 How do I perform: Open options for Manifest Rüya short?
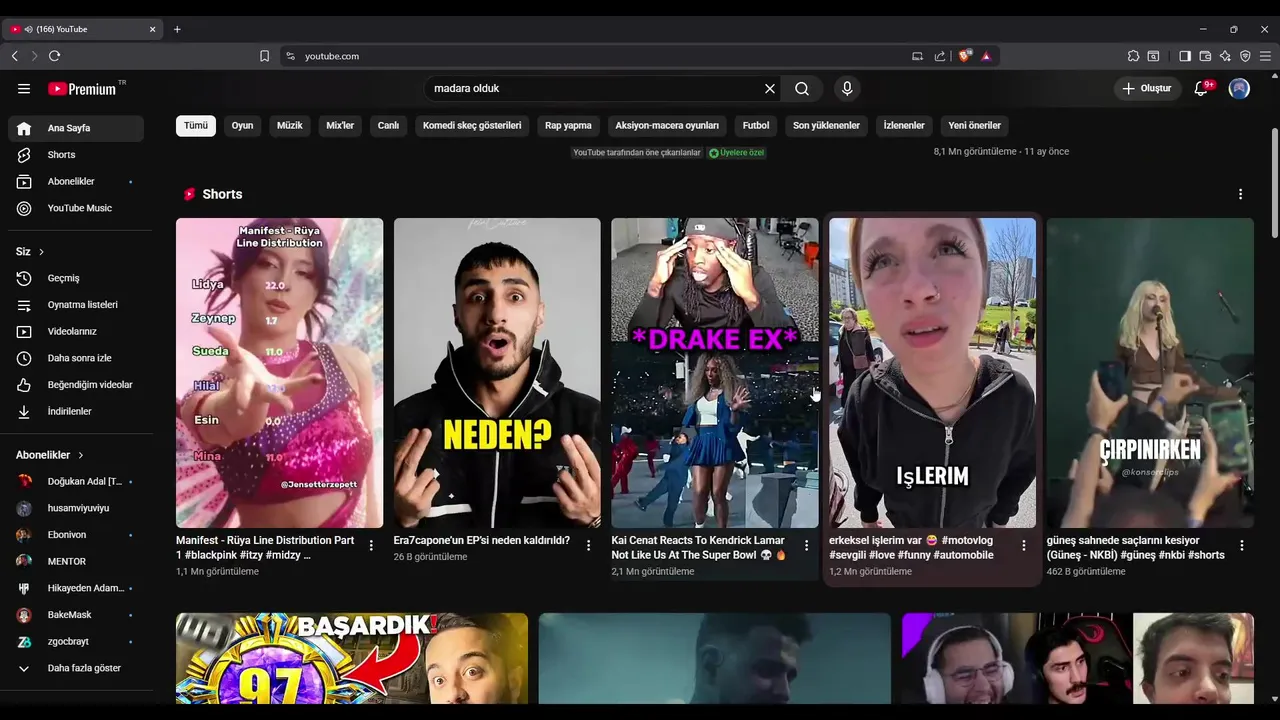[371, 545]
